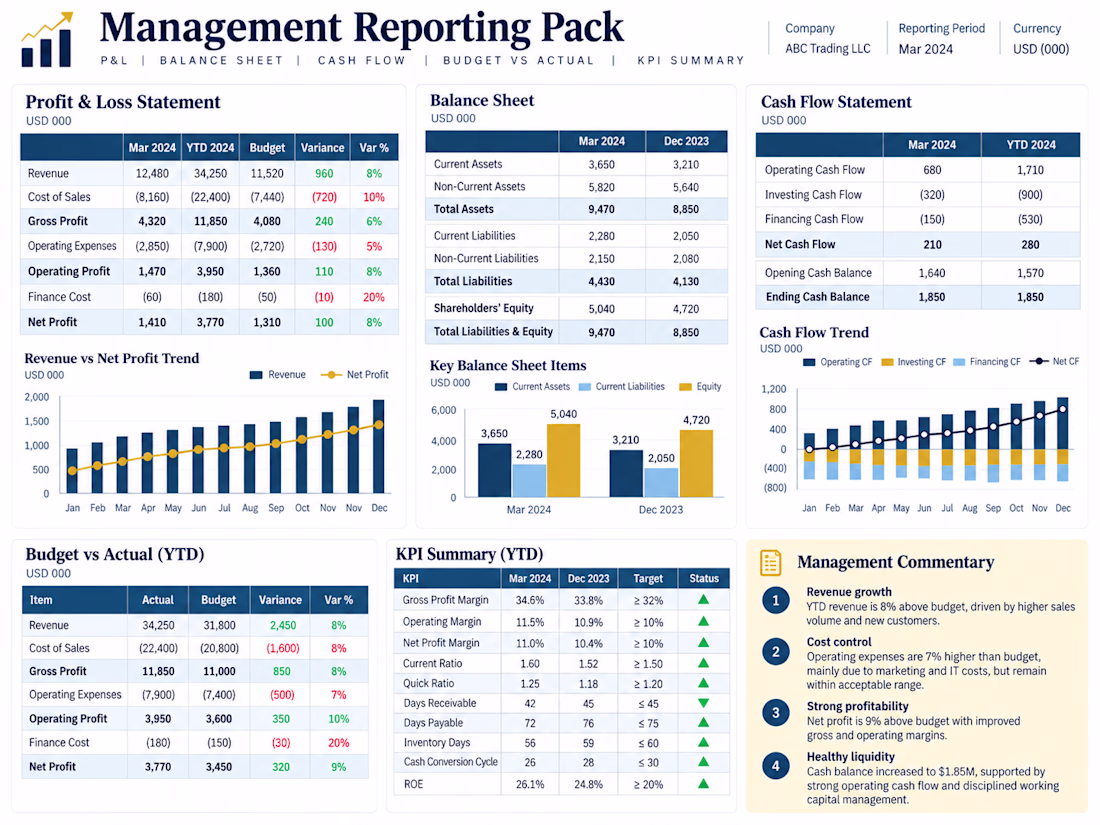
Task: Click the Revenue value 12,480 in P&L
Action: click(x=152, y=173)
